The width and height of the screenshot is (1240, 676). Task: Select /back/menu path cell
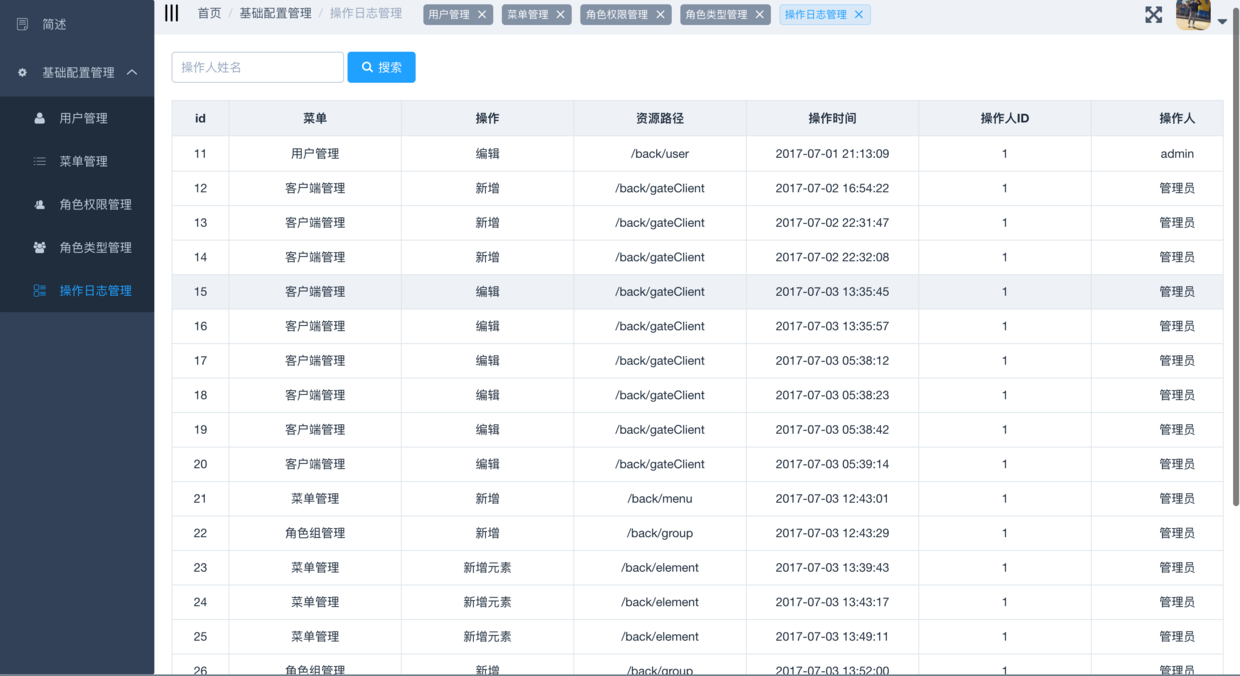coord(660,498)
